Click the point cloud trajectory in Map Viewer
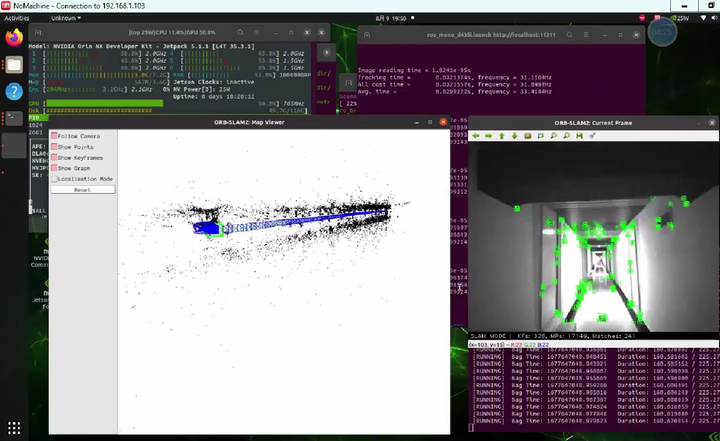This screenshot has width=720, height=441. [294, 221]
